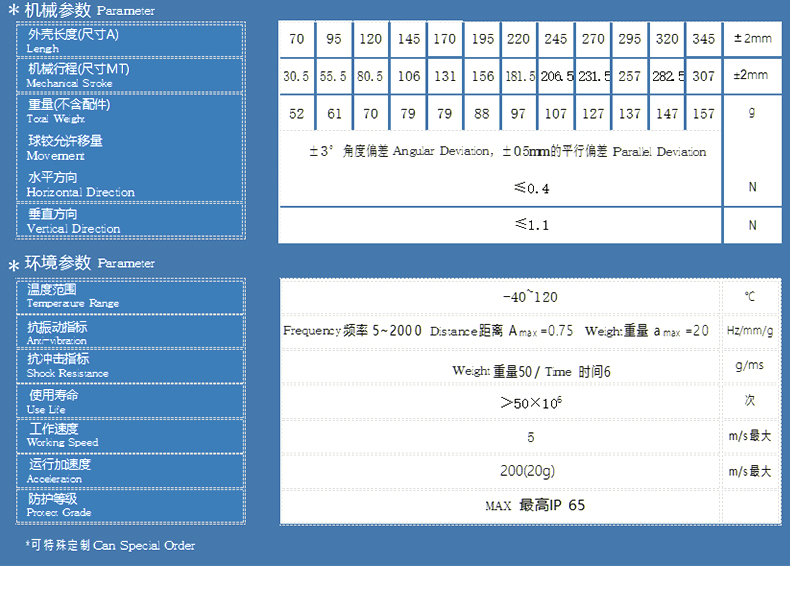Click the Frequency 频率 5~2000 row
790x591 pixels.
(496, 331)
